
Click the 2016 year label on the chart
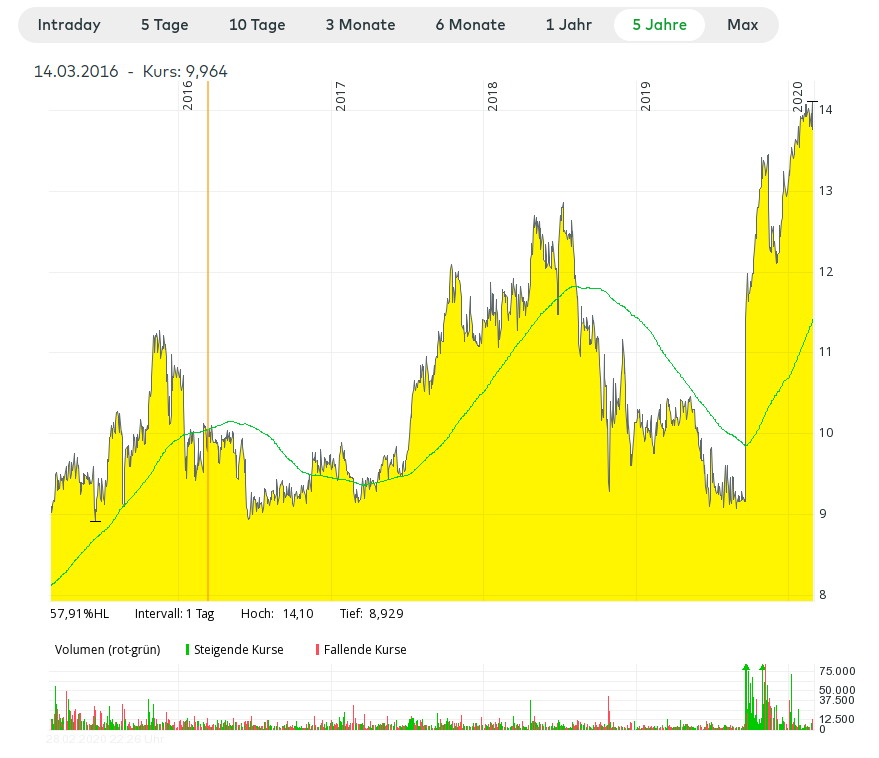click(188, 96)
